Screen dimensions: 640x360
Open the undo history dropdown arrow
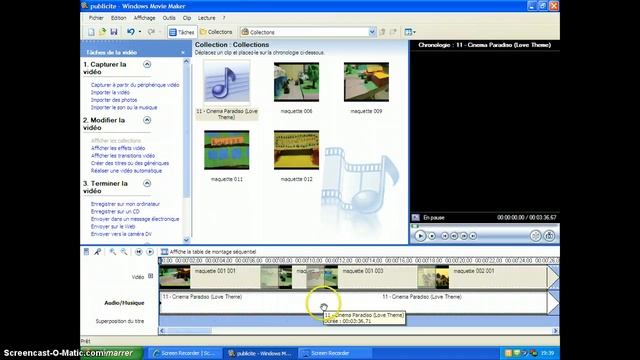[140, 32]
